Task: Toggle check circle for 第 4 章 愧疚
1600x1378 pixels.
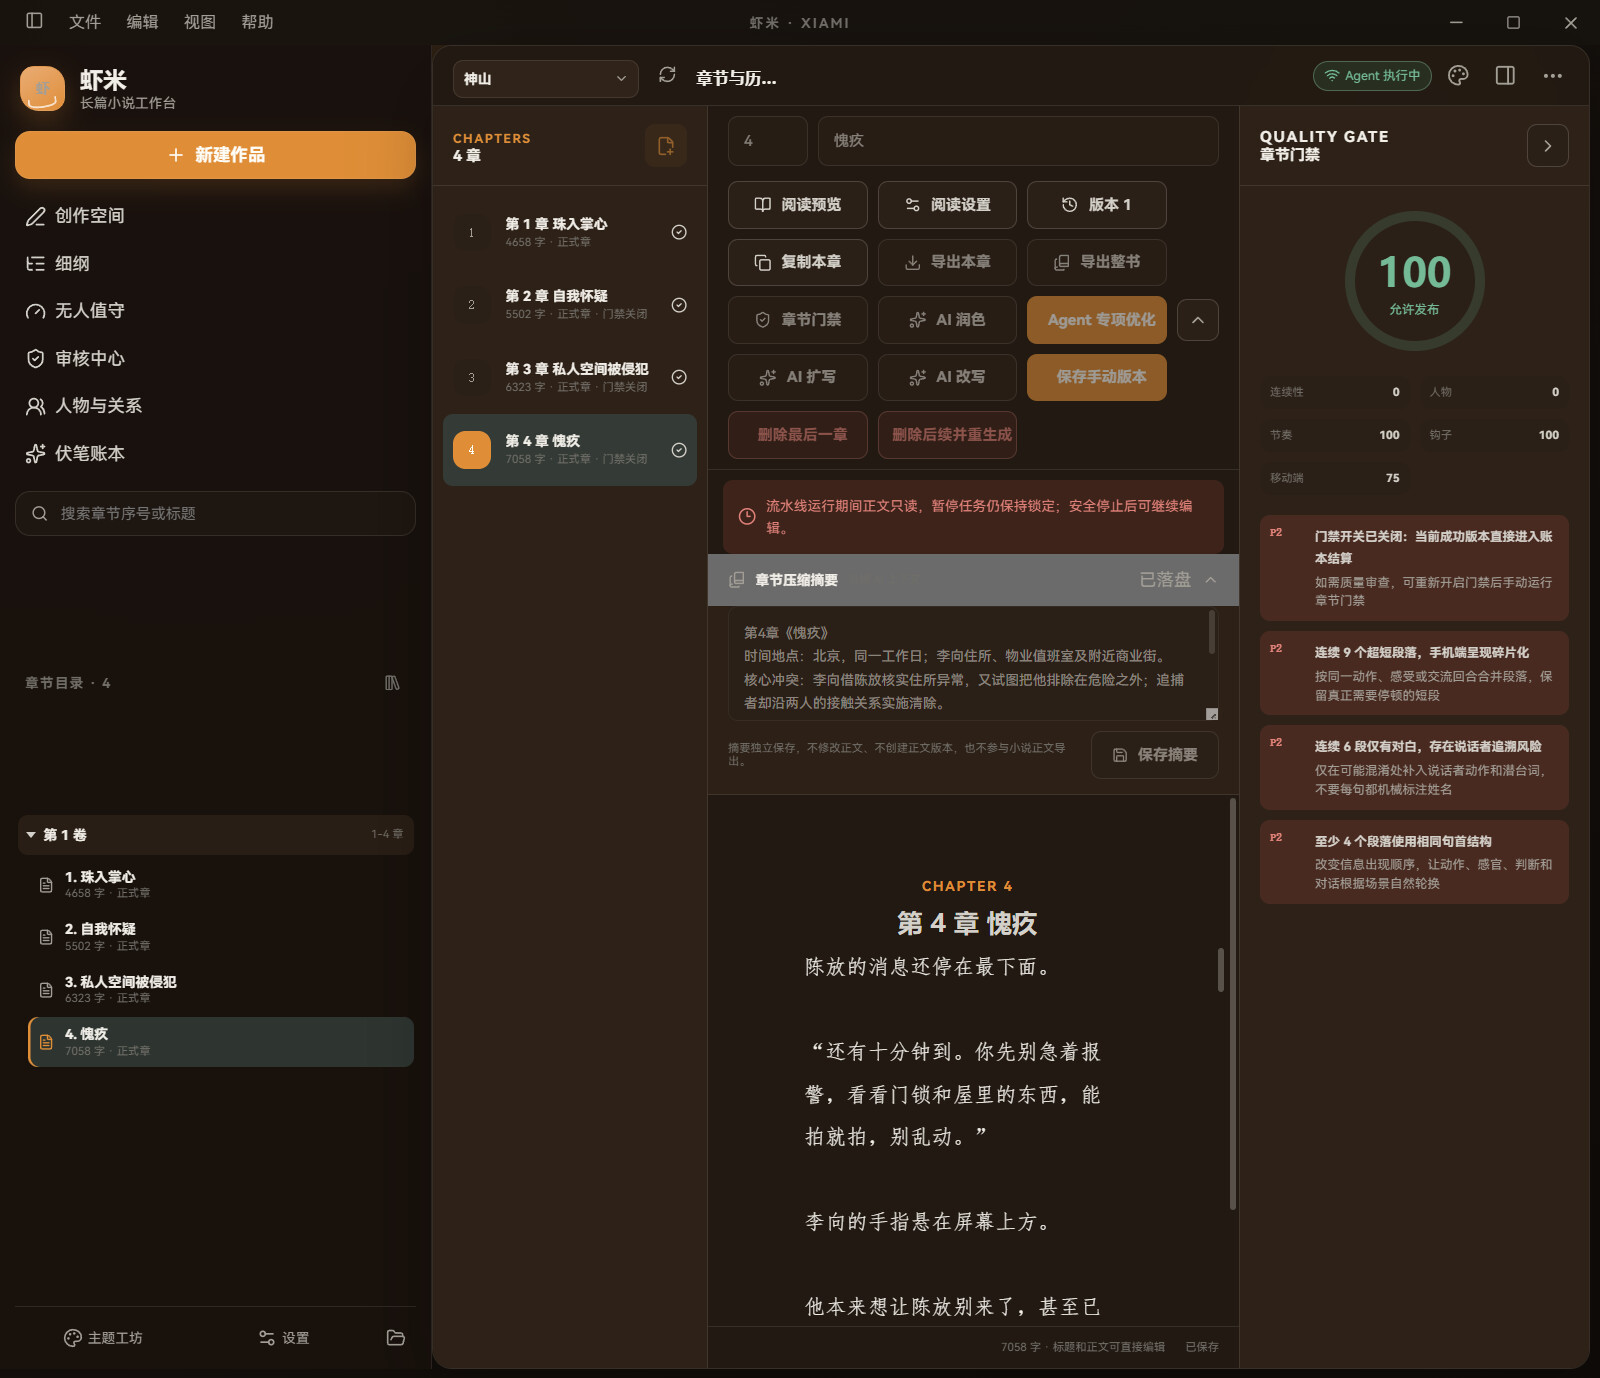Action: click(679, 450)
